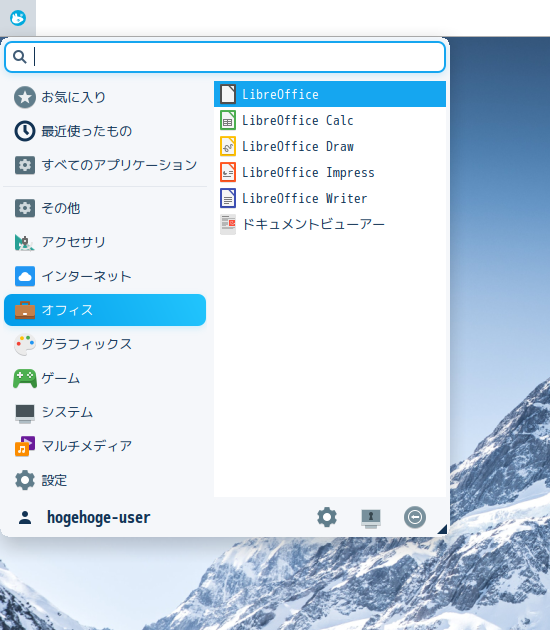Screen dimensions: 550x630
Task: Click the settings gear in the bottom bar
Action: 327,517
